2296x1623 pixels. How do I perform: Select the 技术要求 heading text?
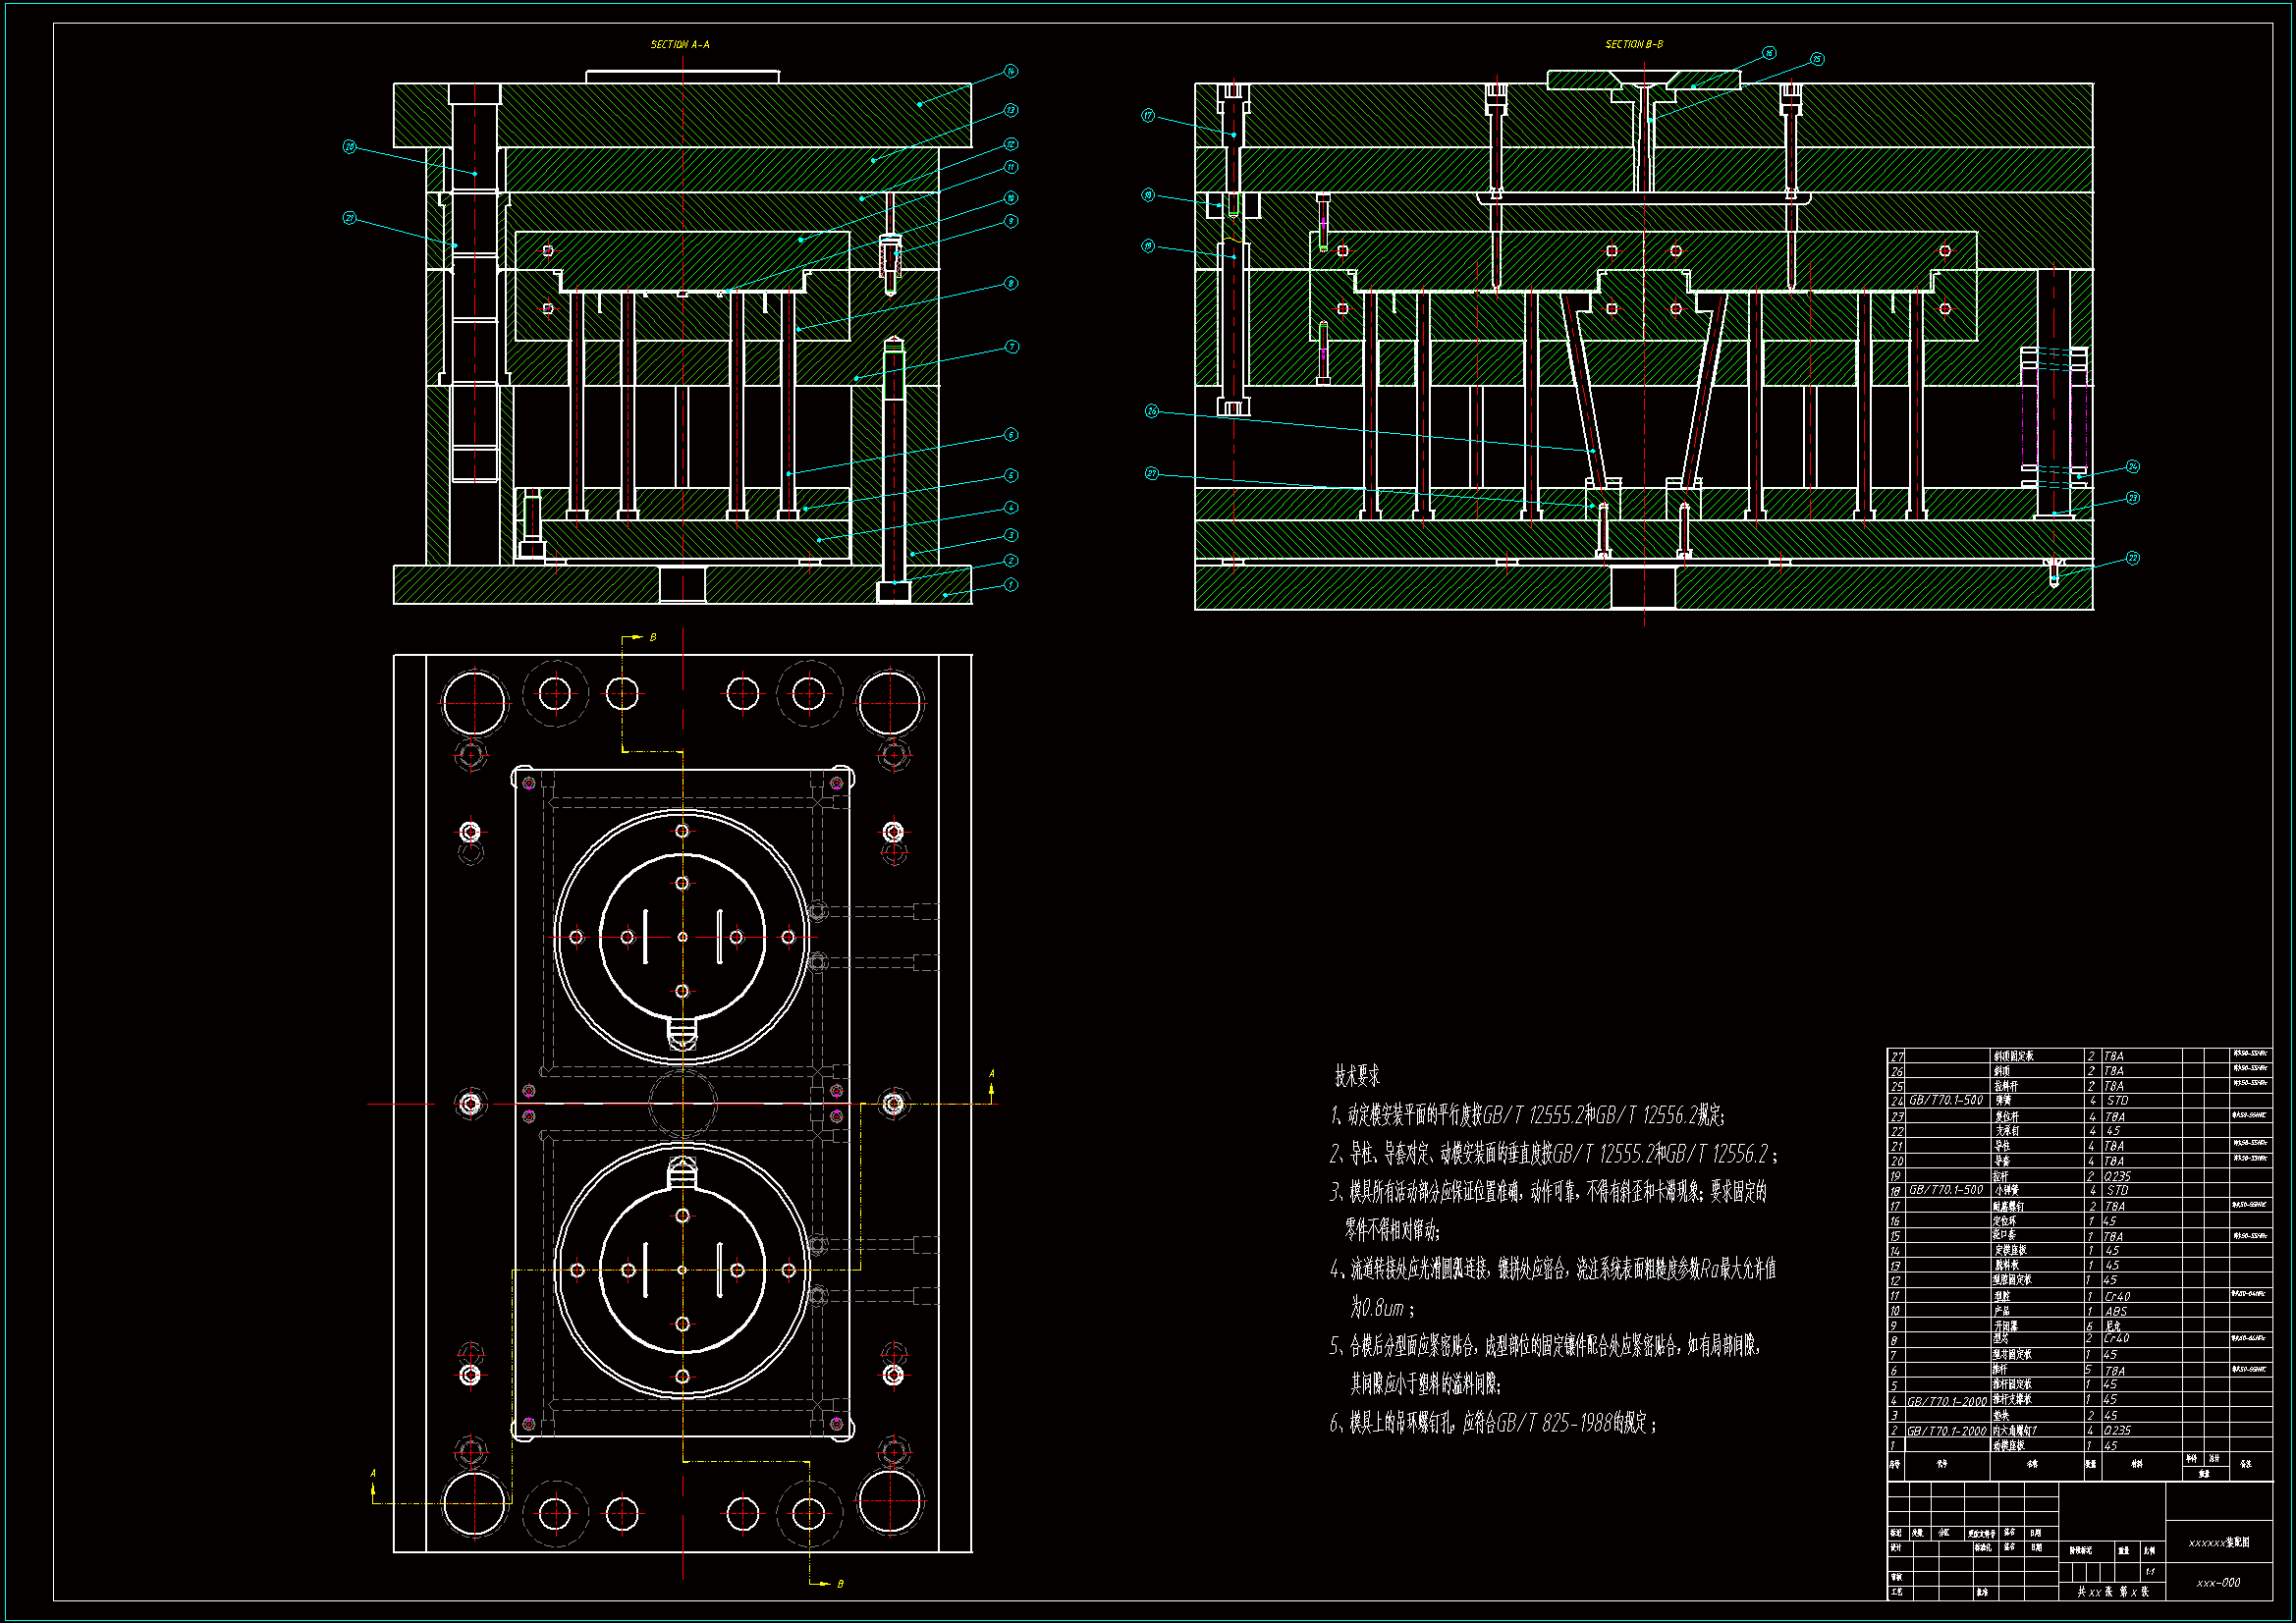[1357, 1076]
